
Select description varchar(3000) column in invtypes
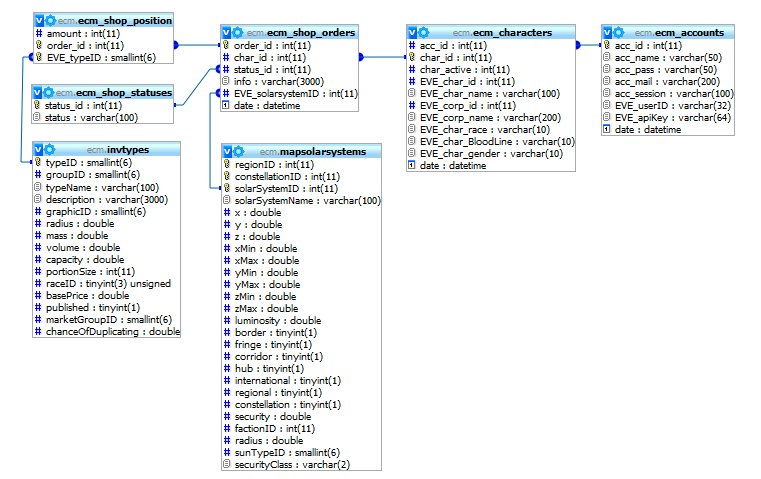coord(107,199)
